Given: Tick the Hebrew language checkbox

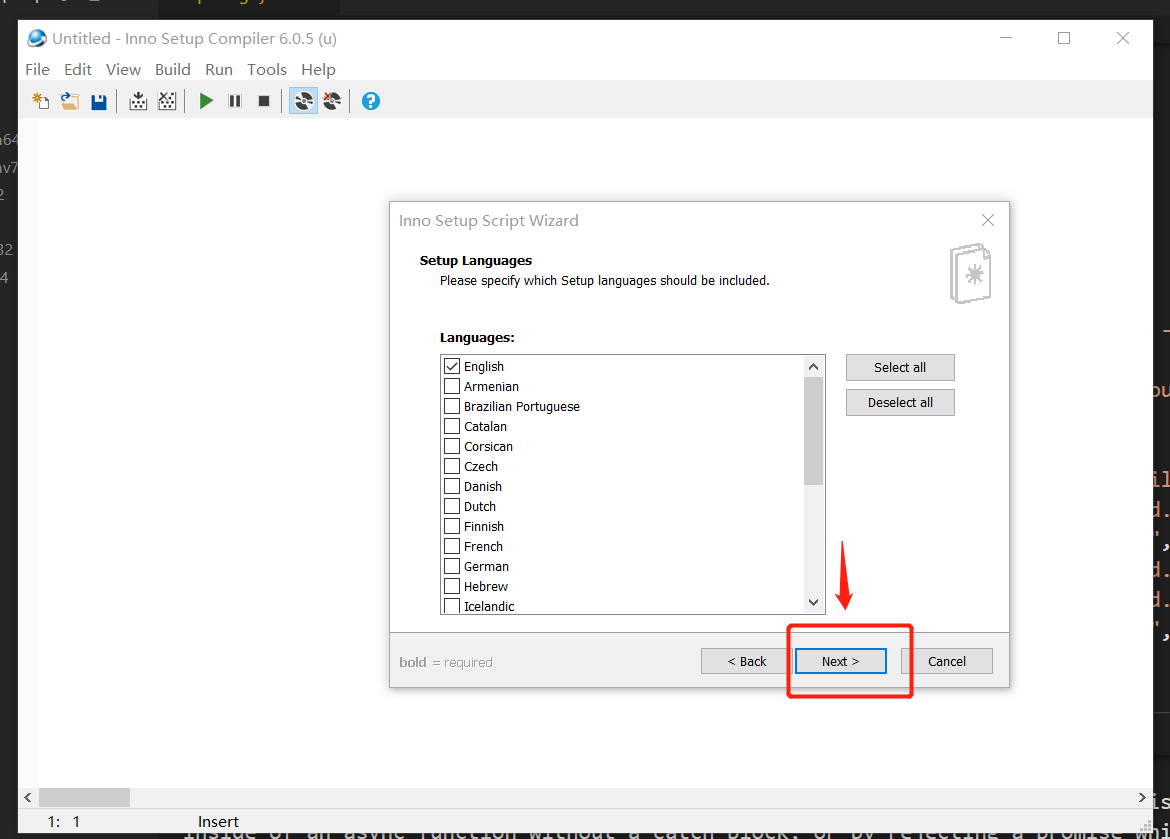Looking at the screenshot, I should (x=451, y=586).
